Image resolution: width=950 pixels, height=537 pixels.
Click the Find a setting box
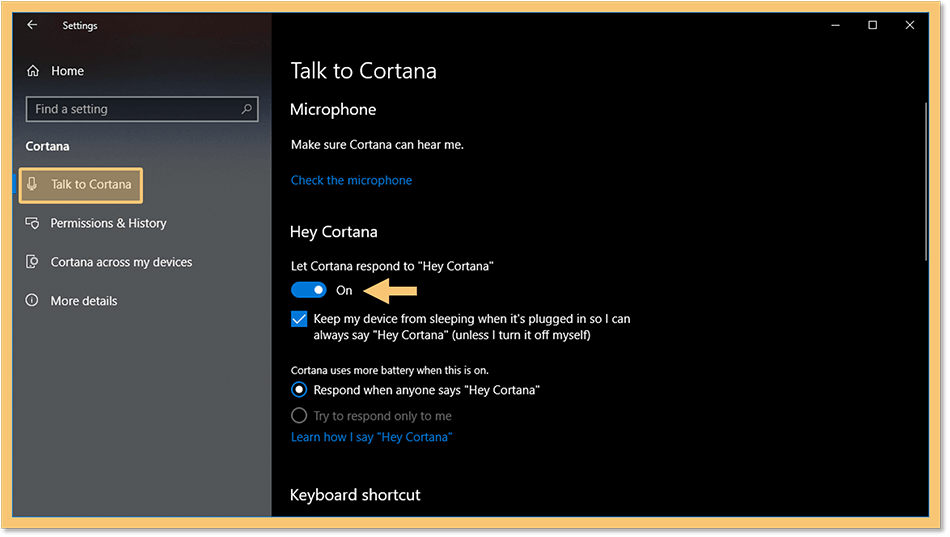click(x=142, y=109)
